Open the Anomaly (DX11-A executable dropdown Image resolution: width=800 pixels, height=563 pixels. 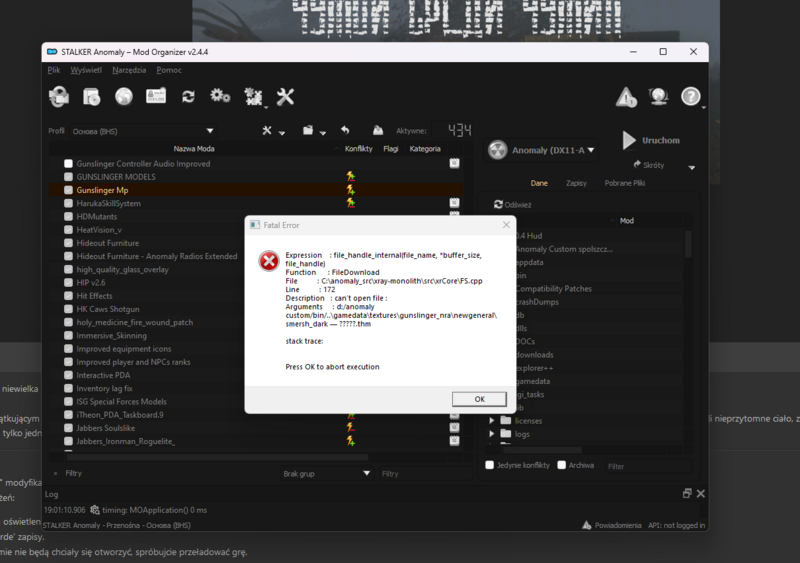pos(542,150)
